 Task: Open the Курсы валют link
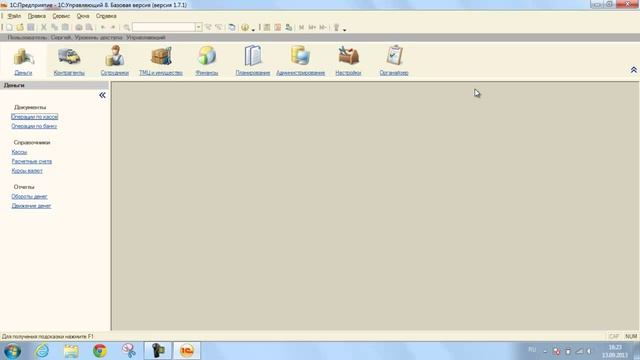27,171
